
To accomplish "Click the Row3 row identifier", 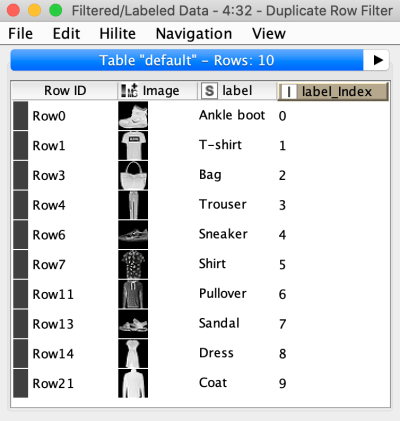I will point(49,175).
